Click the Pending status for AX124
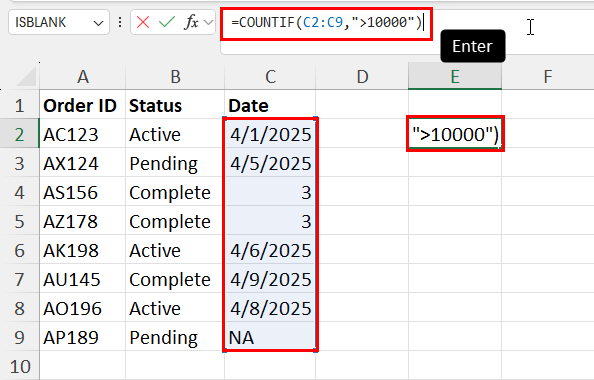 pos(175,163)
